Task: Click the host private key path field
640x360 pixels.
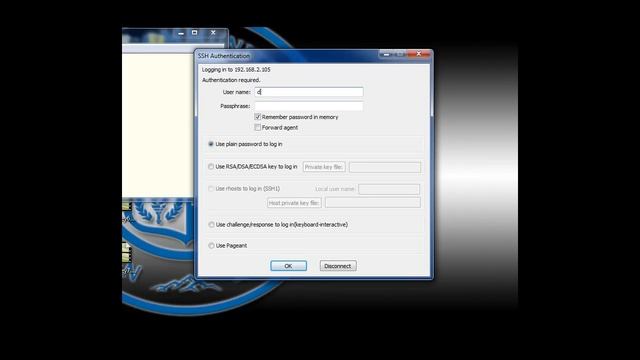Action: (x=373, y=203)
